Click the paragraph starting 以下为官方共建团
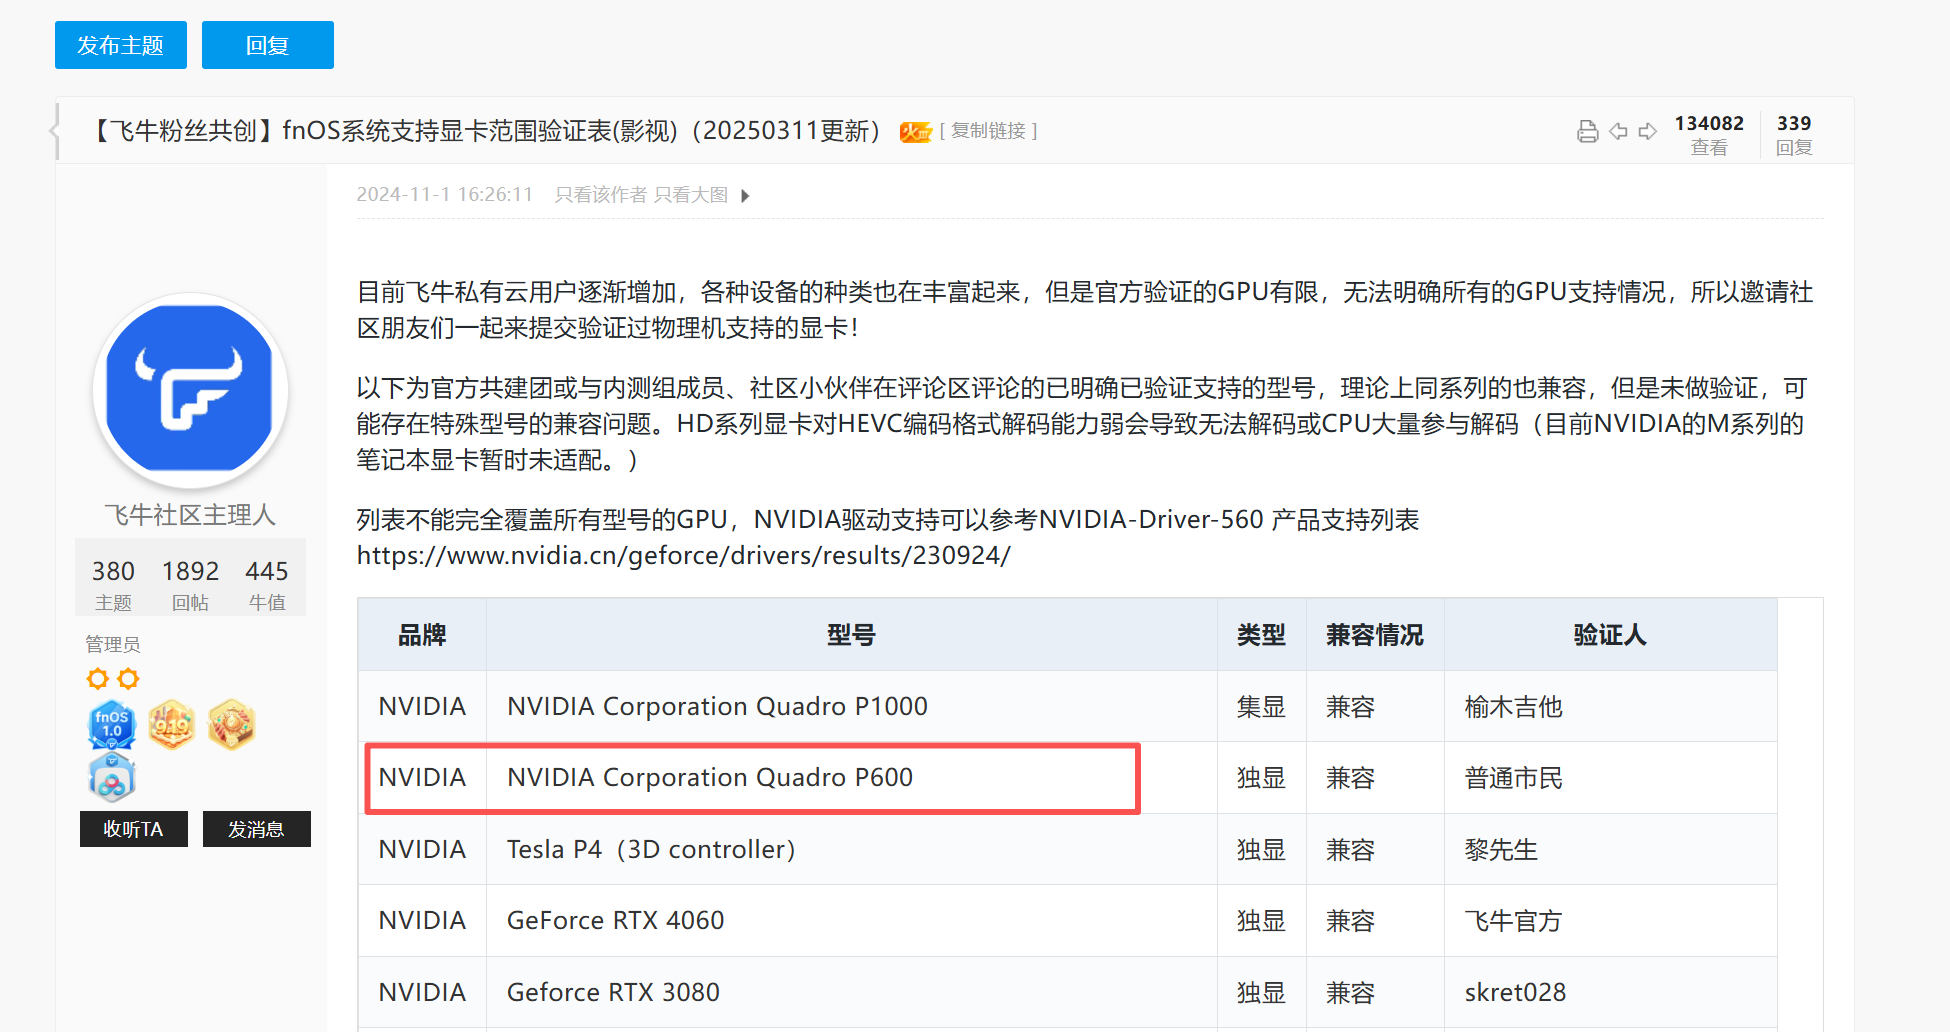The height and width of the screenshot is (1032, 1950). pyautogui.click(x=1082, y=424)
